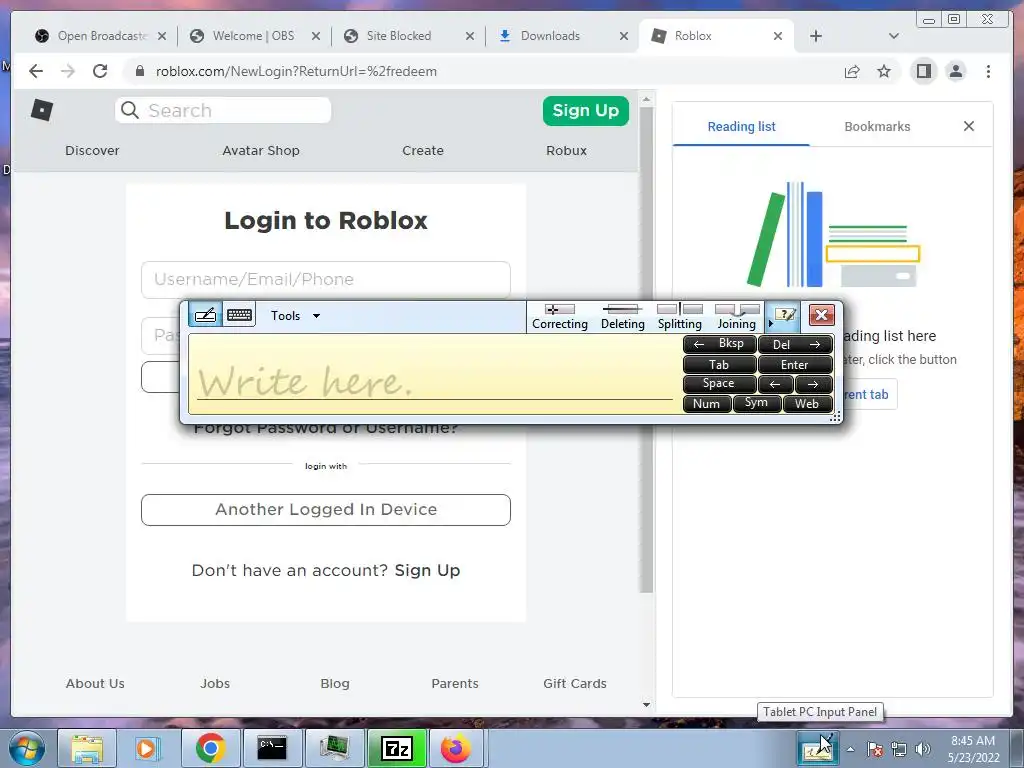
Task: Click the Username/Email/Phone field
Action: pos(326,280)
